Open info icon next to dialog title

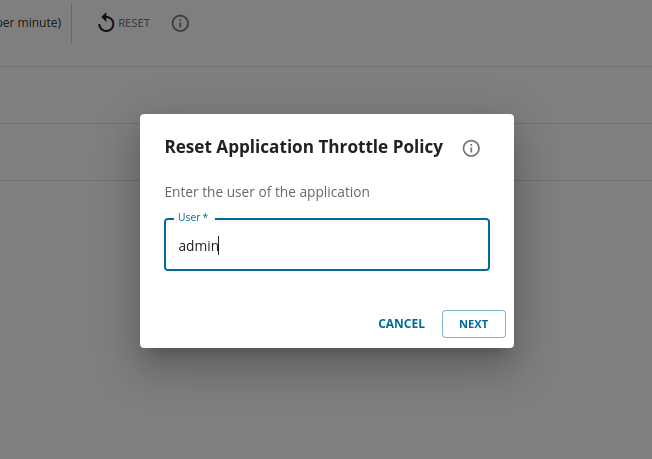pos(471,148)
